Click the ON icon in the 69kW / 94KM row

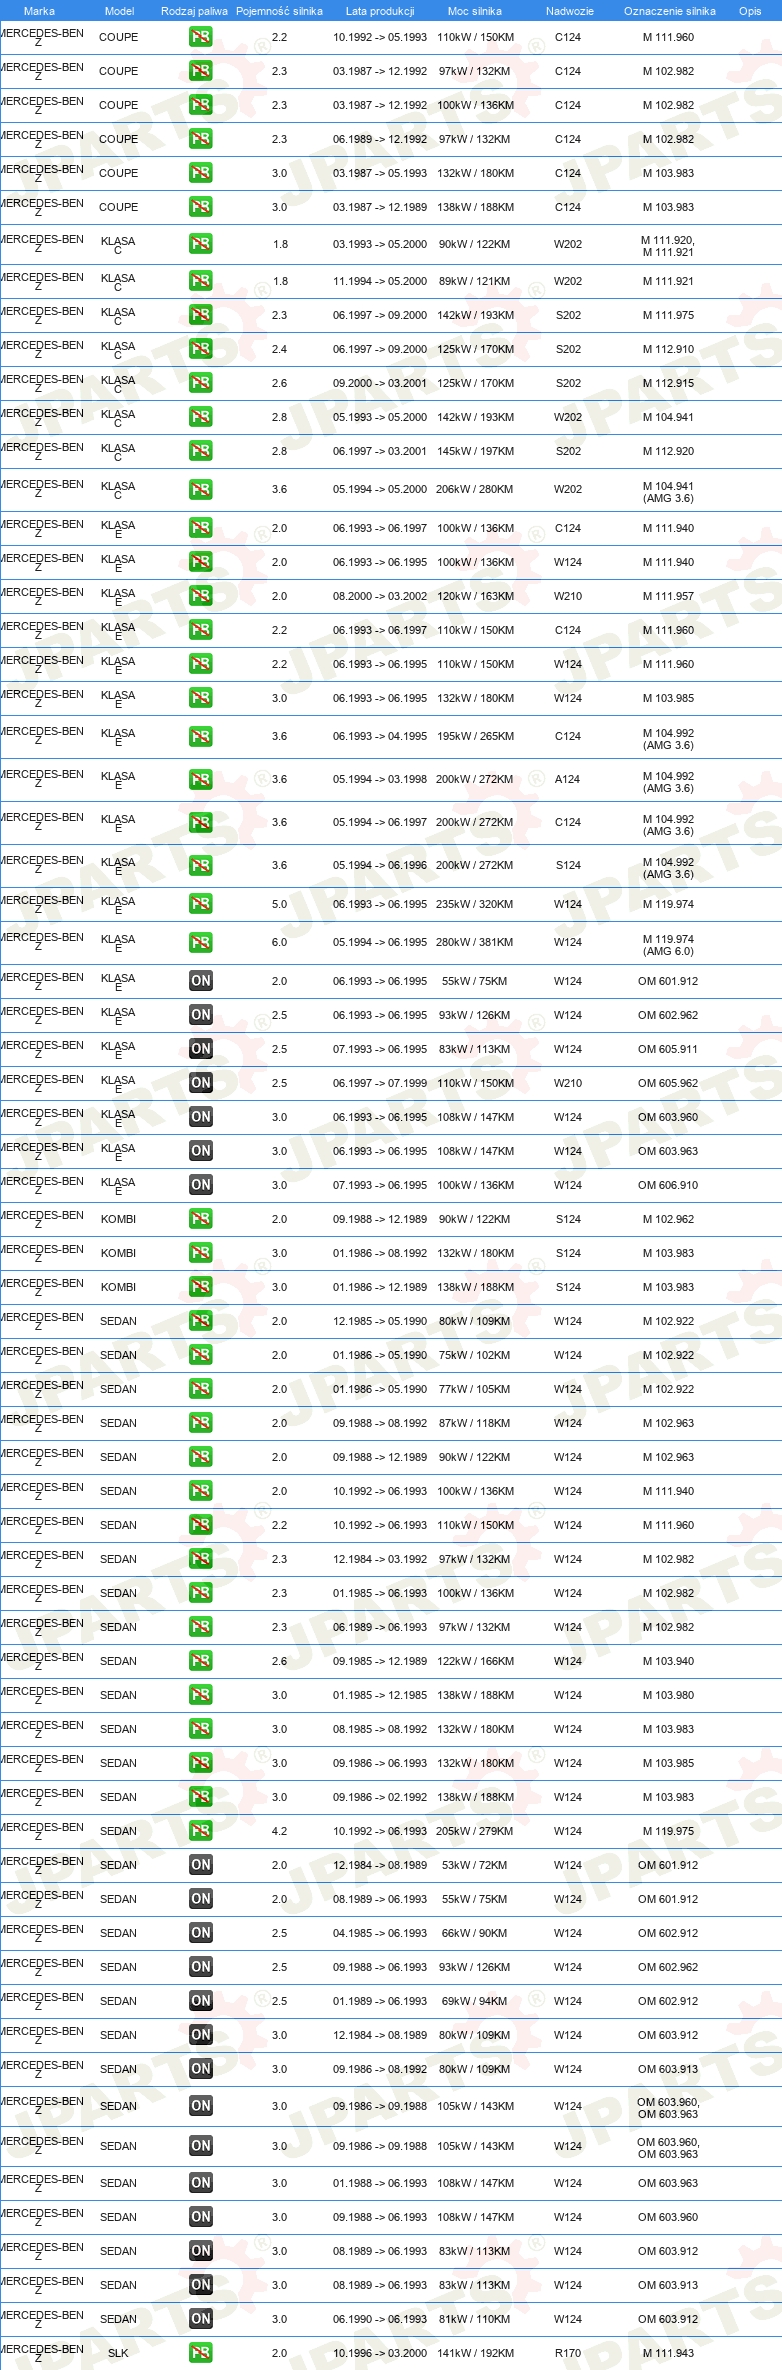pyautogui.click(x=201, y=2001)
